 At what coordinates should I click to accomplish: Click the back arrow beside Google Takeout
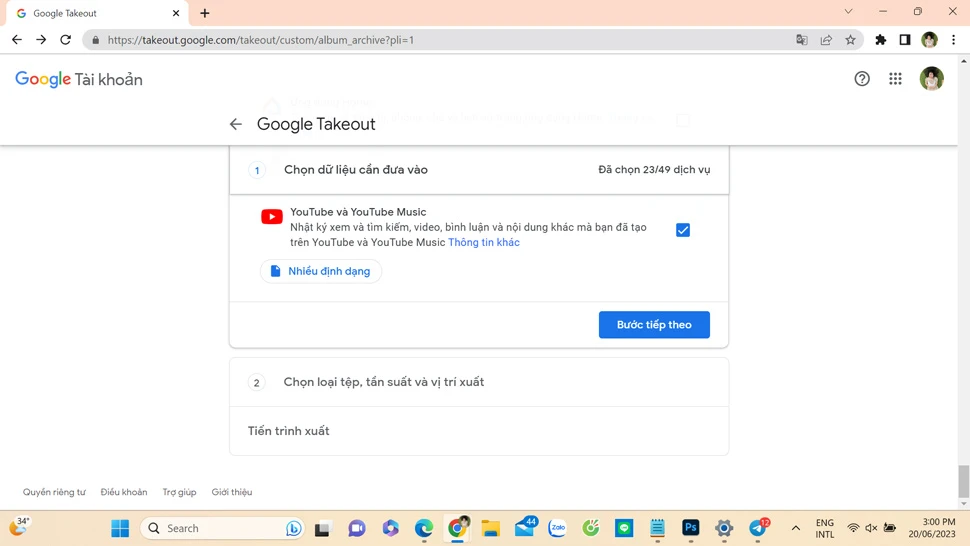click(x=236, y=124)
